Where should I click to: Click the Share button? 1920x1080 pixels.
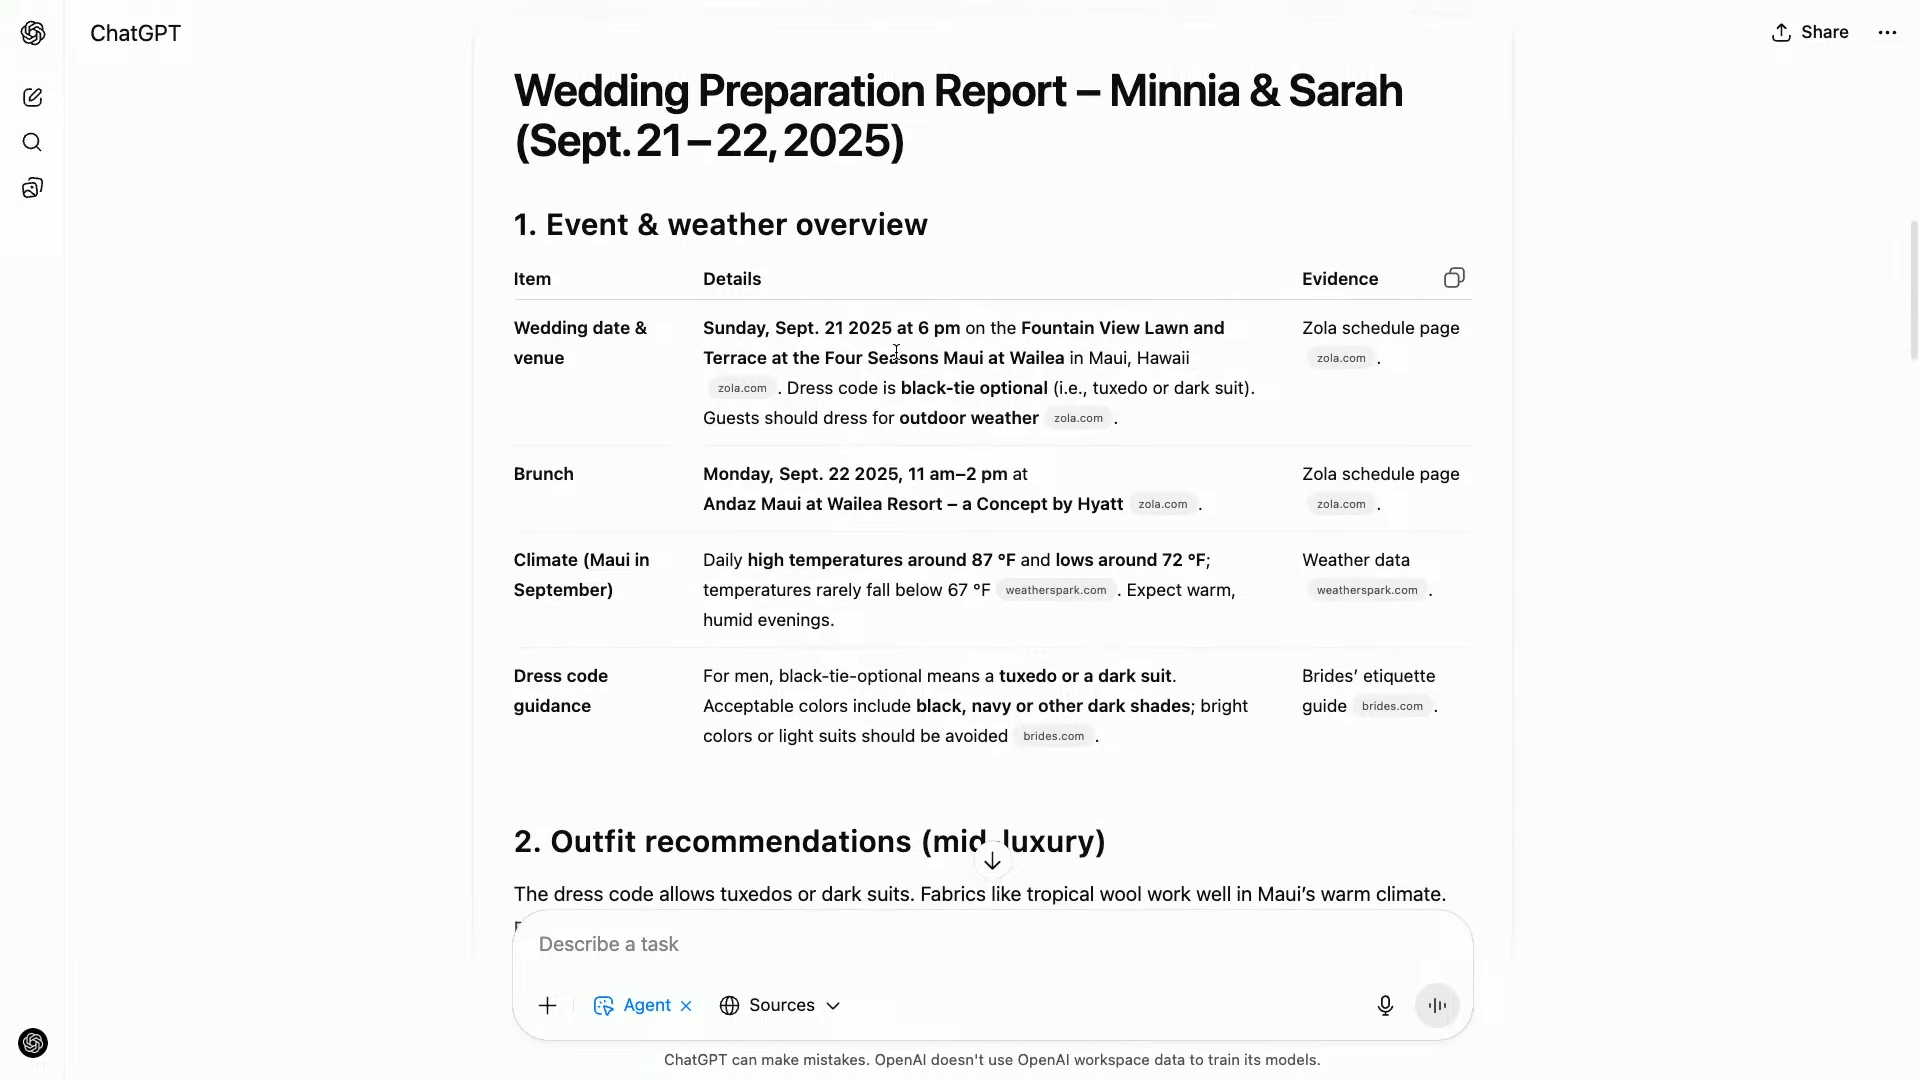[1810, 33]
